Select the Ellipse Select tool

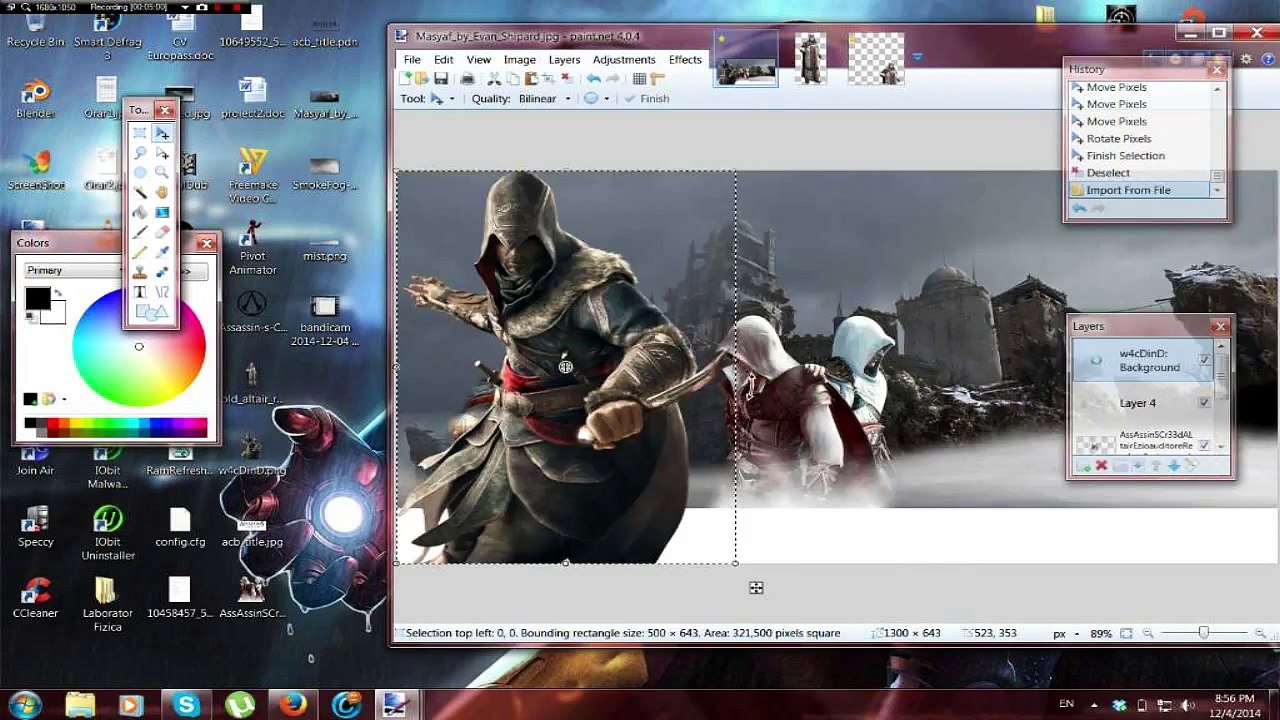point(140,173)
